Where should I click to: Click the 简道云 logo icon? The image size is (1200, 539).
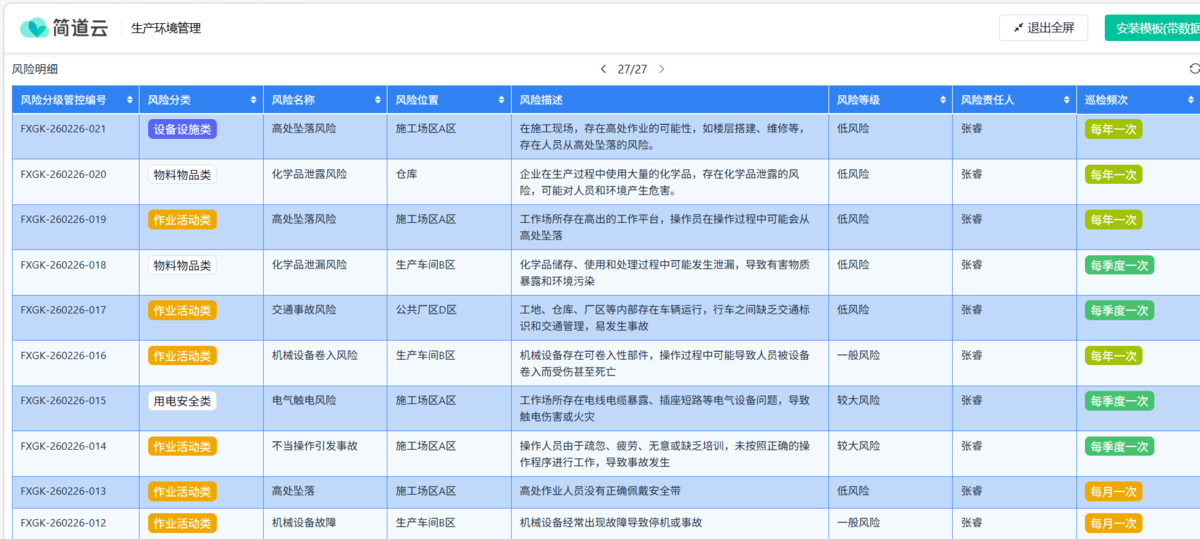34,28
